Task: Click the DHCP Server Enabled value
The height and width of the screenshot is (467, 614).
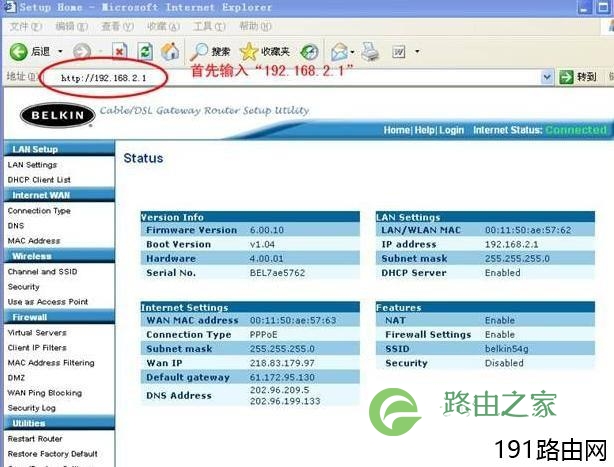Action: click(502, 273)
